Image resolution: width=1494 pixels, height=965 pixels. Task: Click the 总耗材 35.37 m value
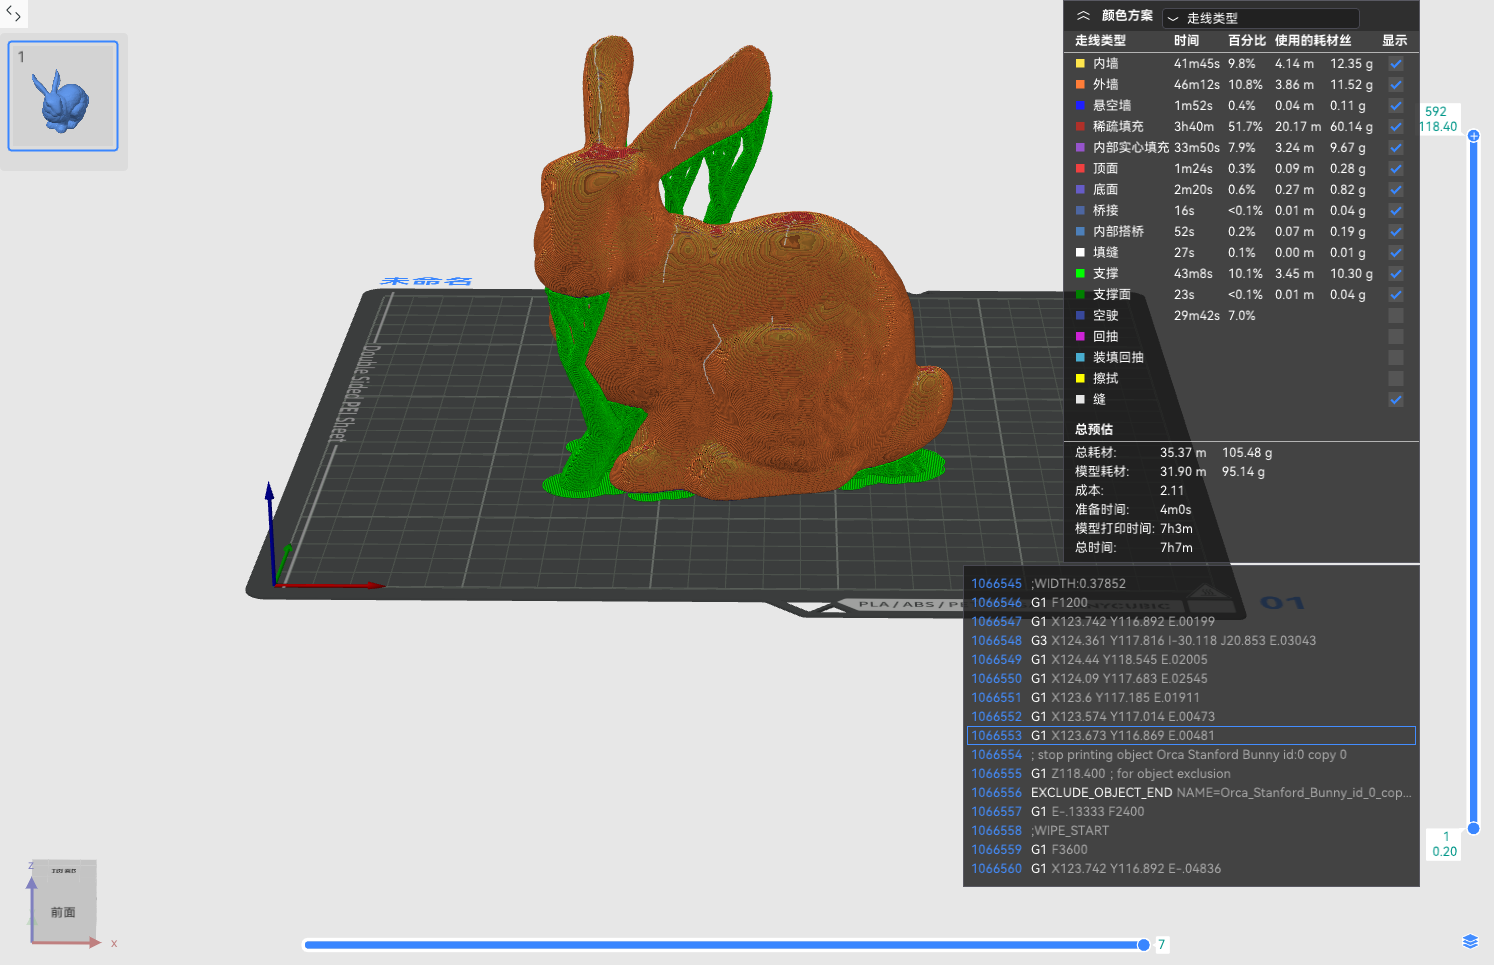tap(1183, 453)
